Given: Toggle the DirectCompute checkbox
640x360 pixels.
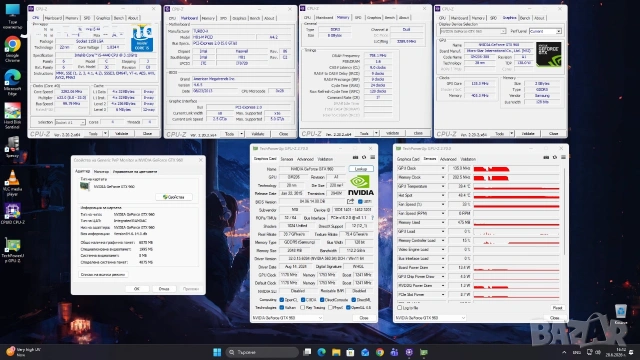Looking at the screenshot, I should [x=322, y=300].
